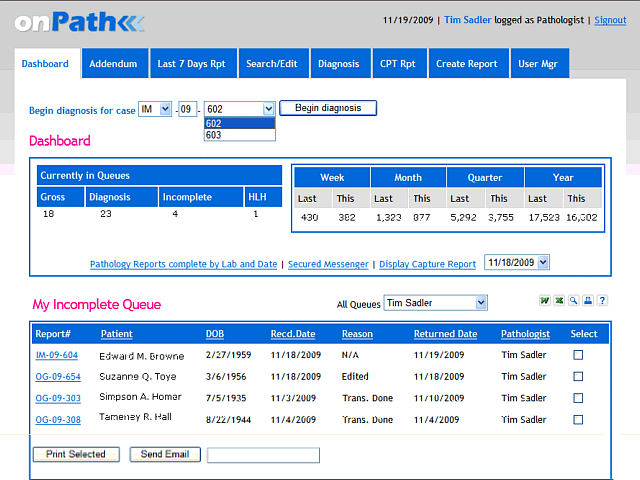Screen dimensions: 640x480
Task: Click the onPath logo
Action: click(80, 22)
